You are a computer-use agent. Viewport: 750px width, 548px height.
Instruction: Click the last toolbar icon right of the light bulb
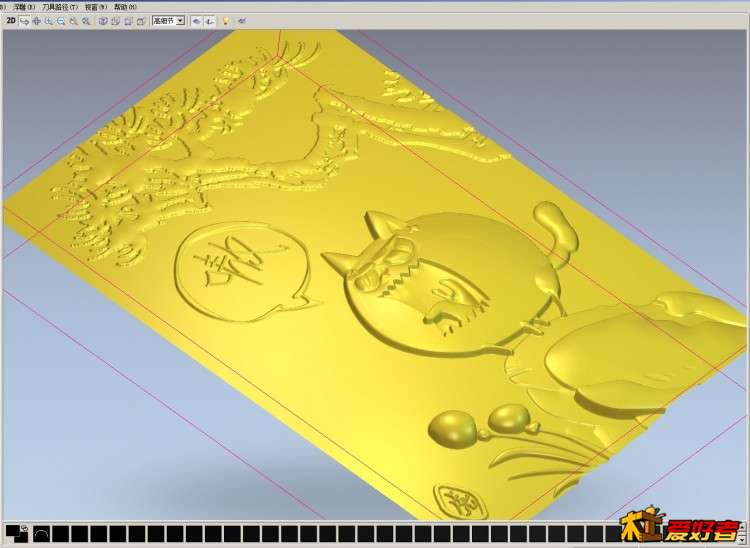tap(242, 21)
